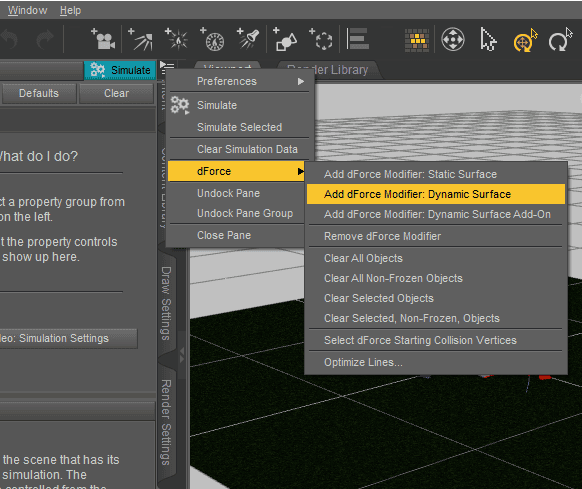582x489 pixels.
Task: Select the Geometry Editor grid icon
Action: pyautogui.click(x=417, y=40)
